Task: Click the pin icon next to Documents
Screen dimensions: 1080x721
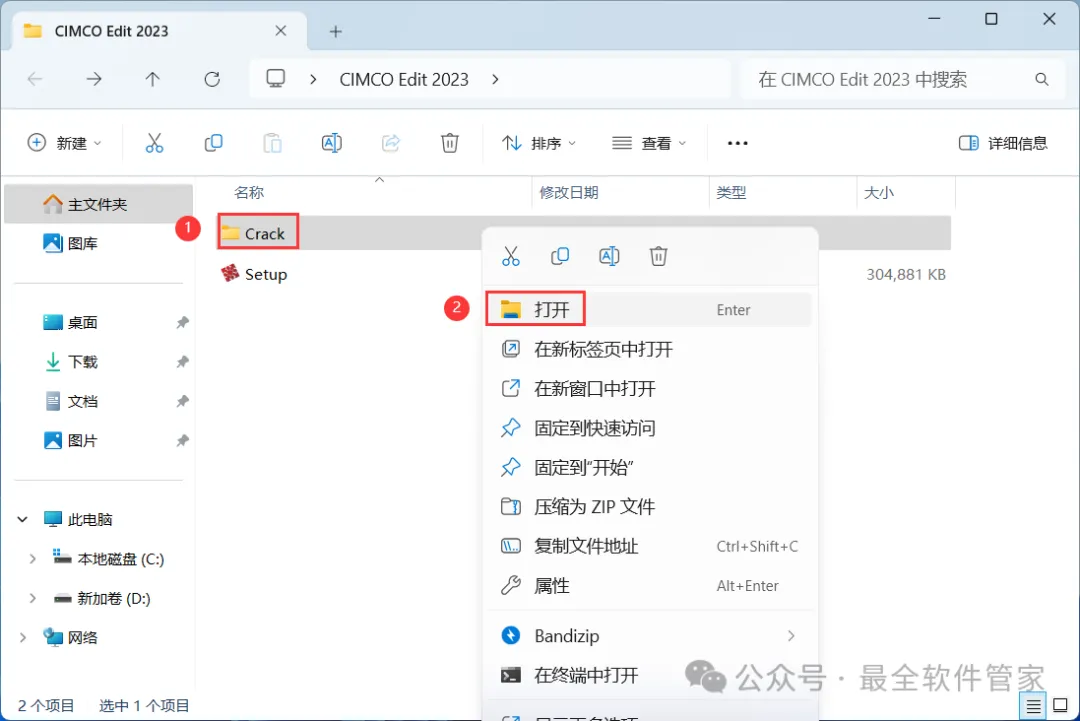Action: 182,401
